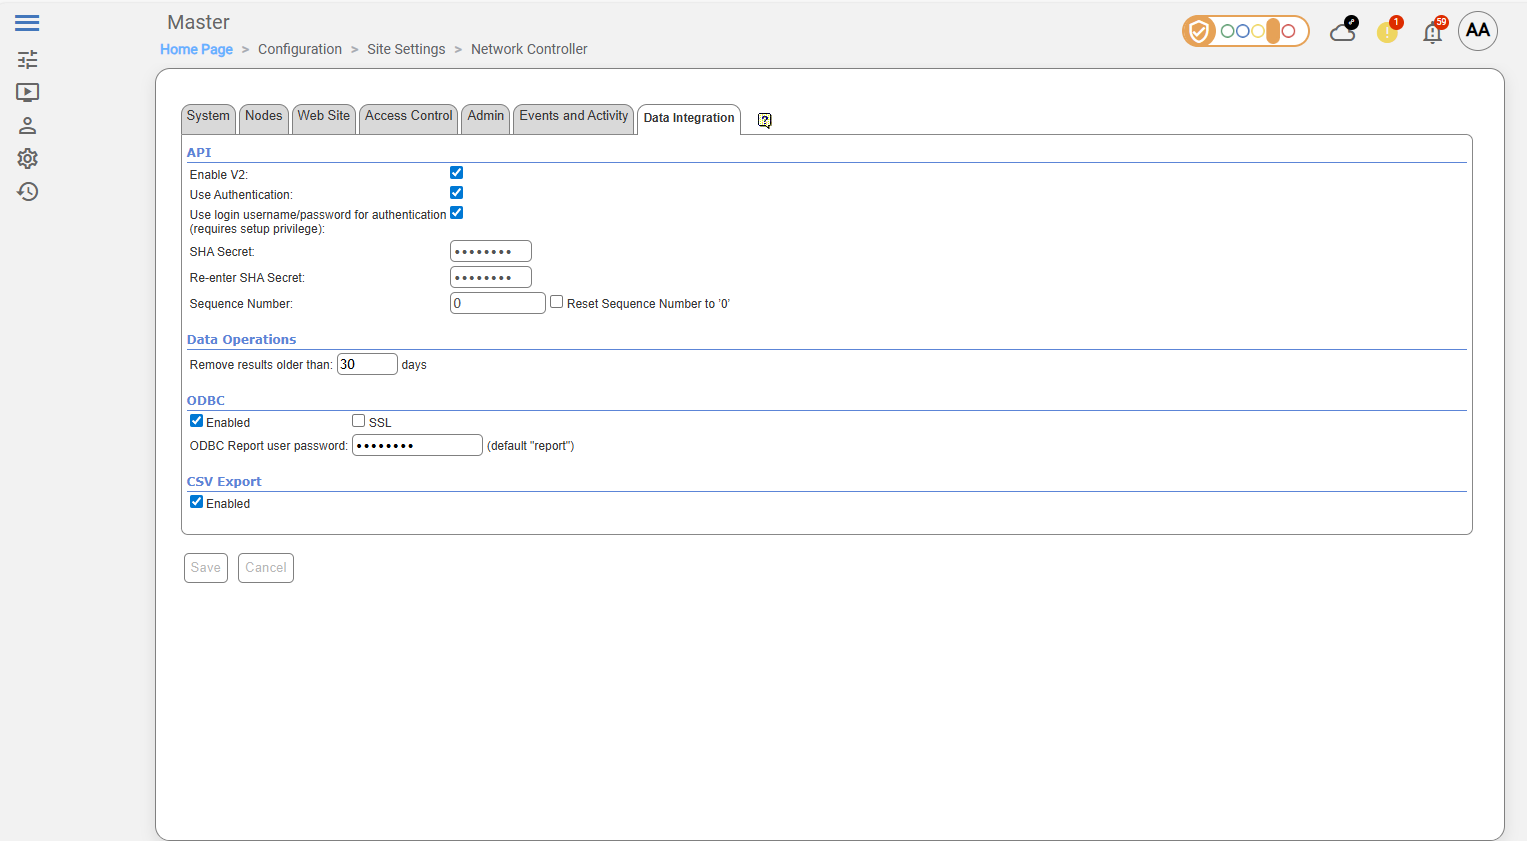Check Reset Sequence Number to '0'
The height and width of the screenshot is (841, 1527).
coord(557,302)
